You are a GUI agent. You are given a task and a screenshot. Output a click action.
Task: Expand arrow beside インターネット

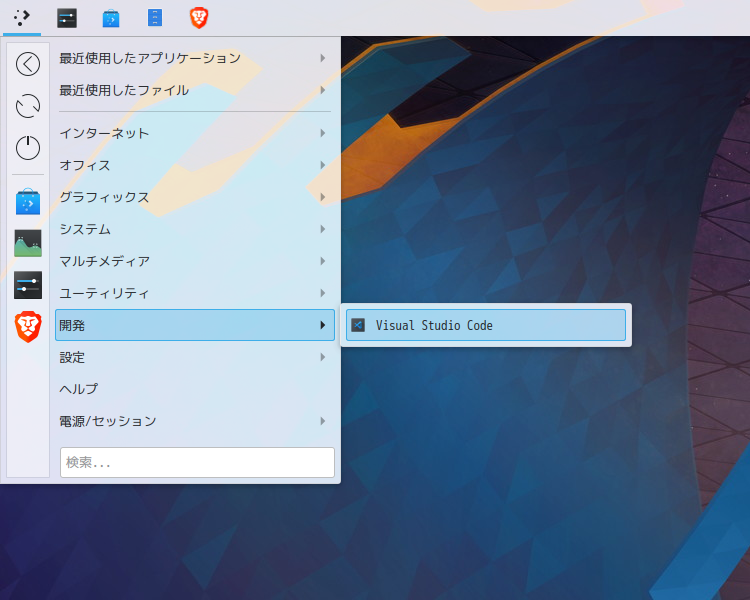click(x=323, y=133)
